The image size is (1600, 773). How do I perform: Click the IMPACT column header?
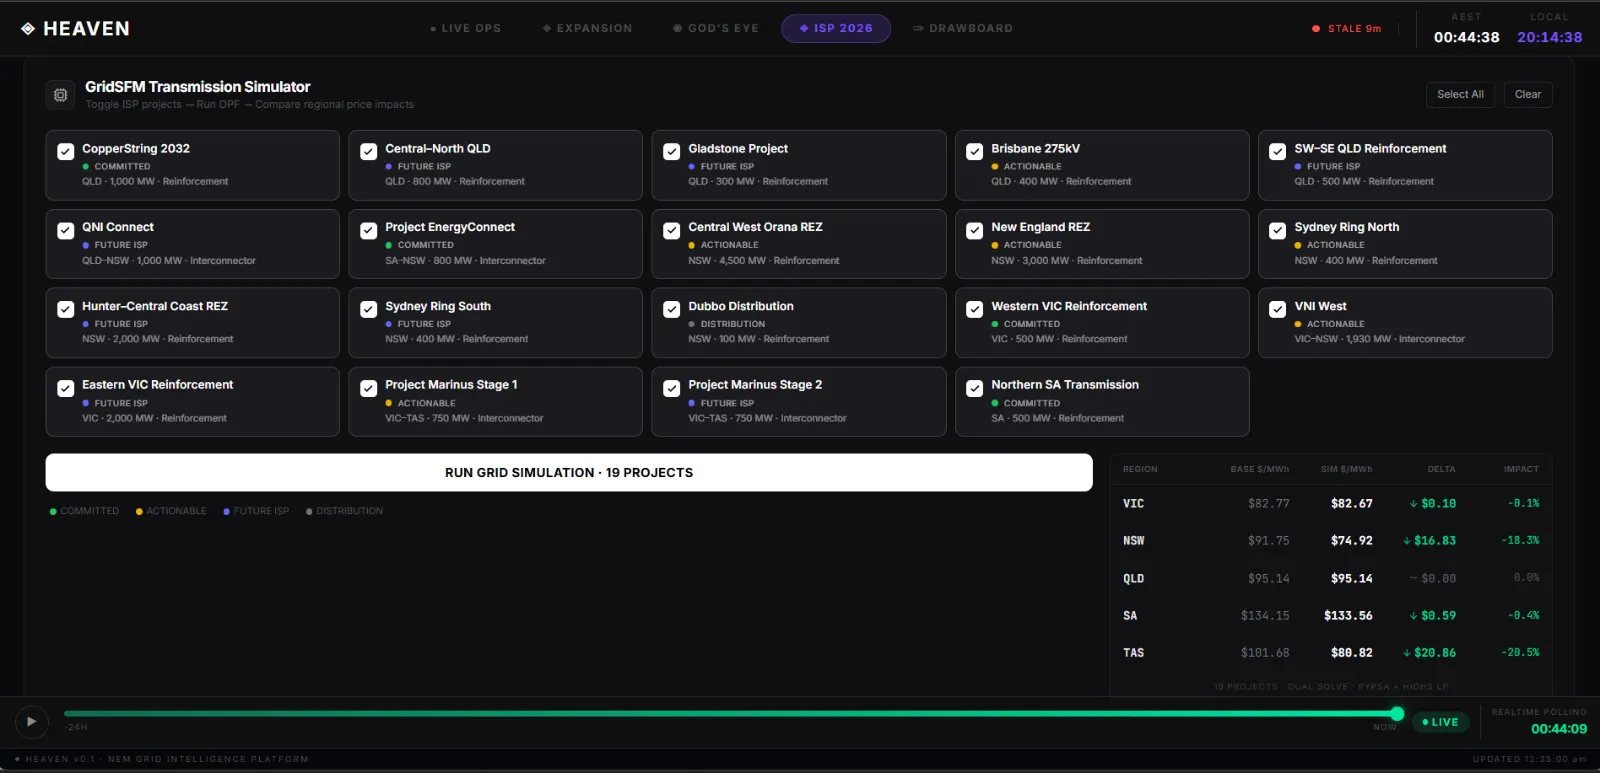click(x=1521, y=469)
